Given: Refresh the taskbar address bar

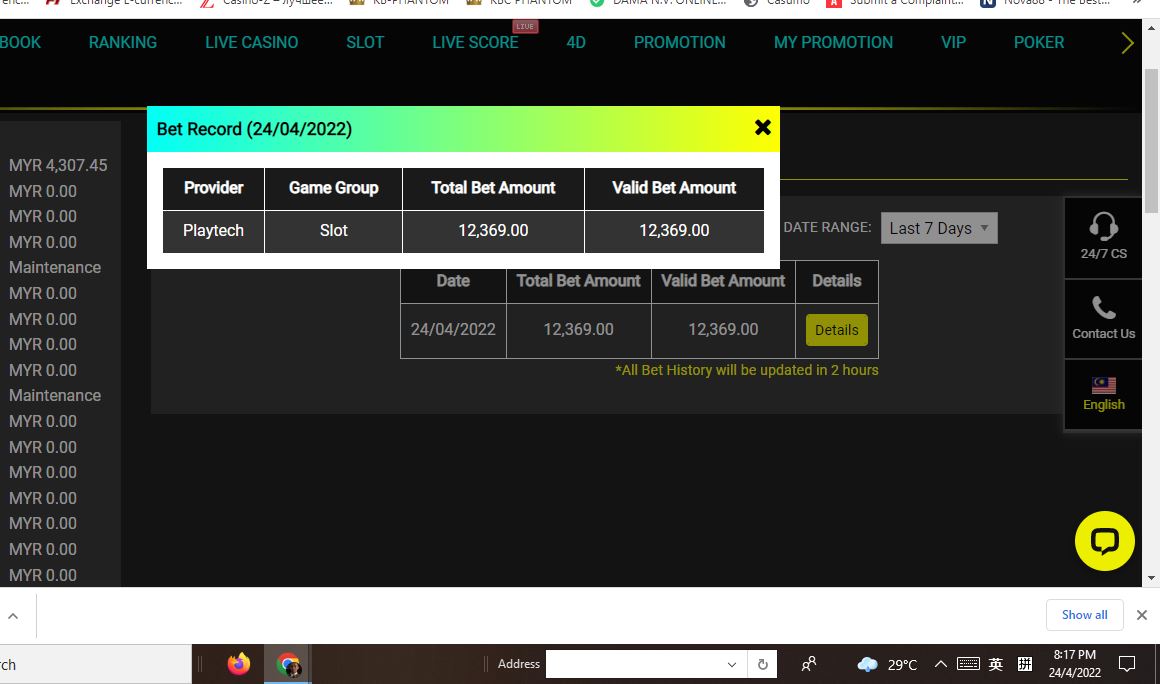Looking at the screenshot, I should [x=762, y=664].
